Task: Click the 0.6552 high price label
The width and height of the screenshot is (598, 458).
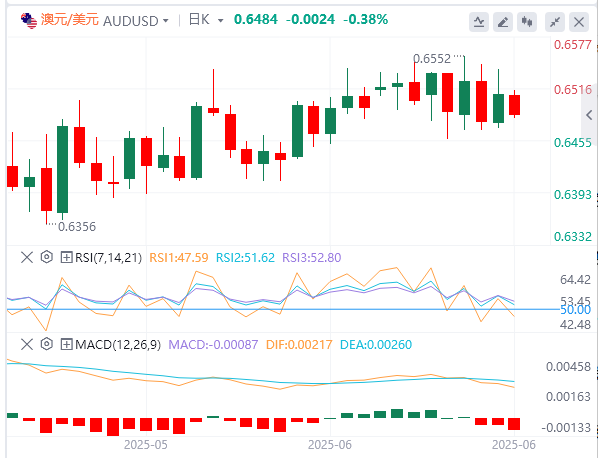Action: (432, 59)
